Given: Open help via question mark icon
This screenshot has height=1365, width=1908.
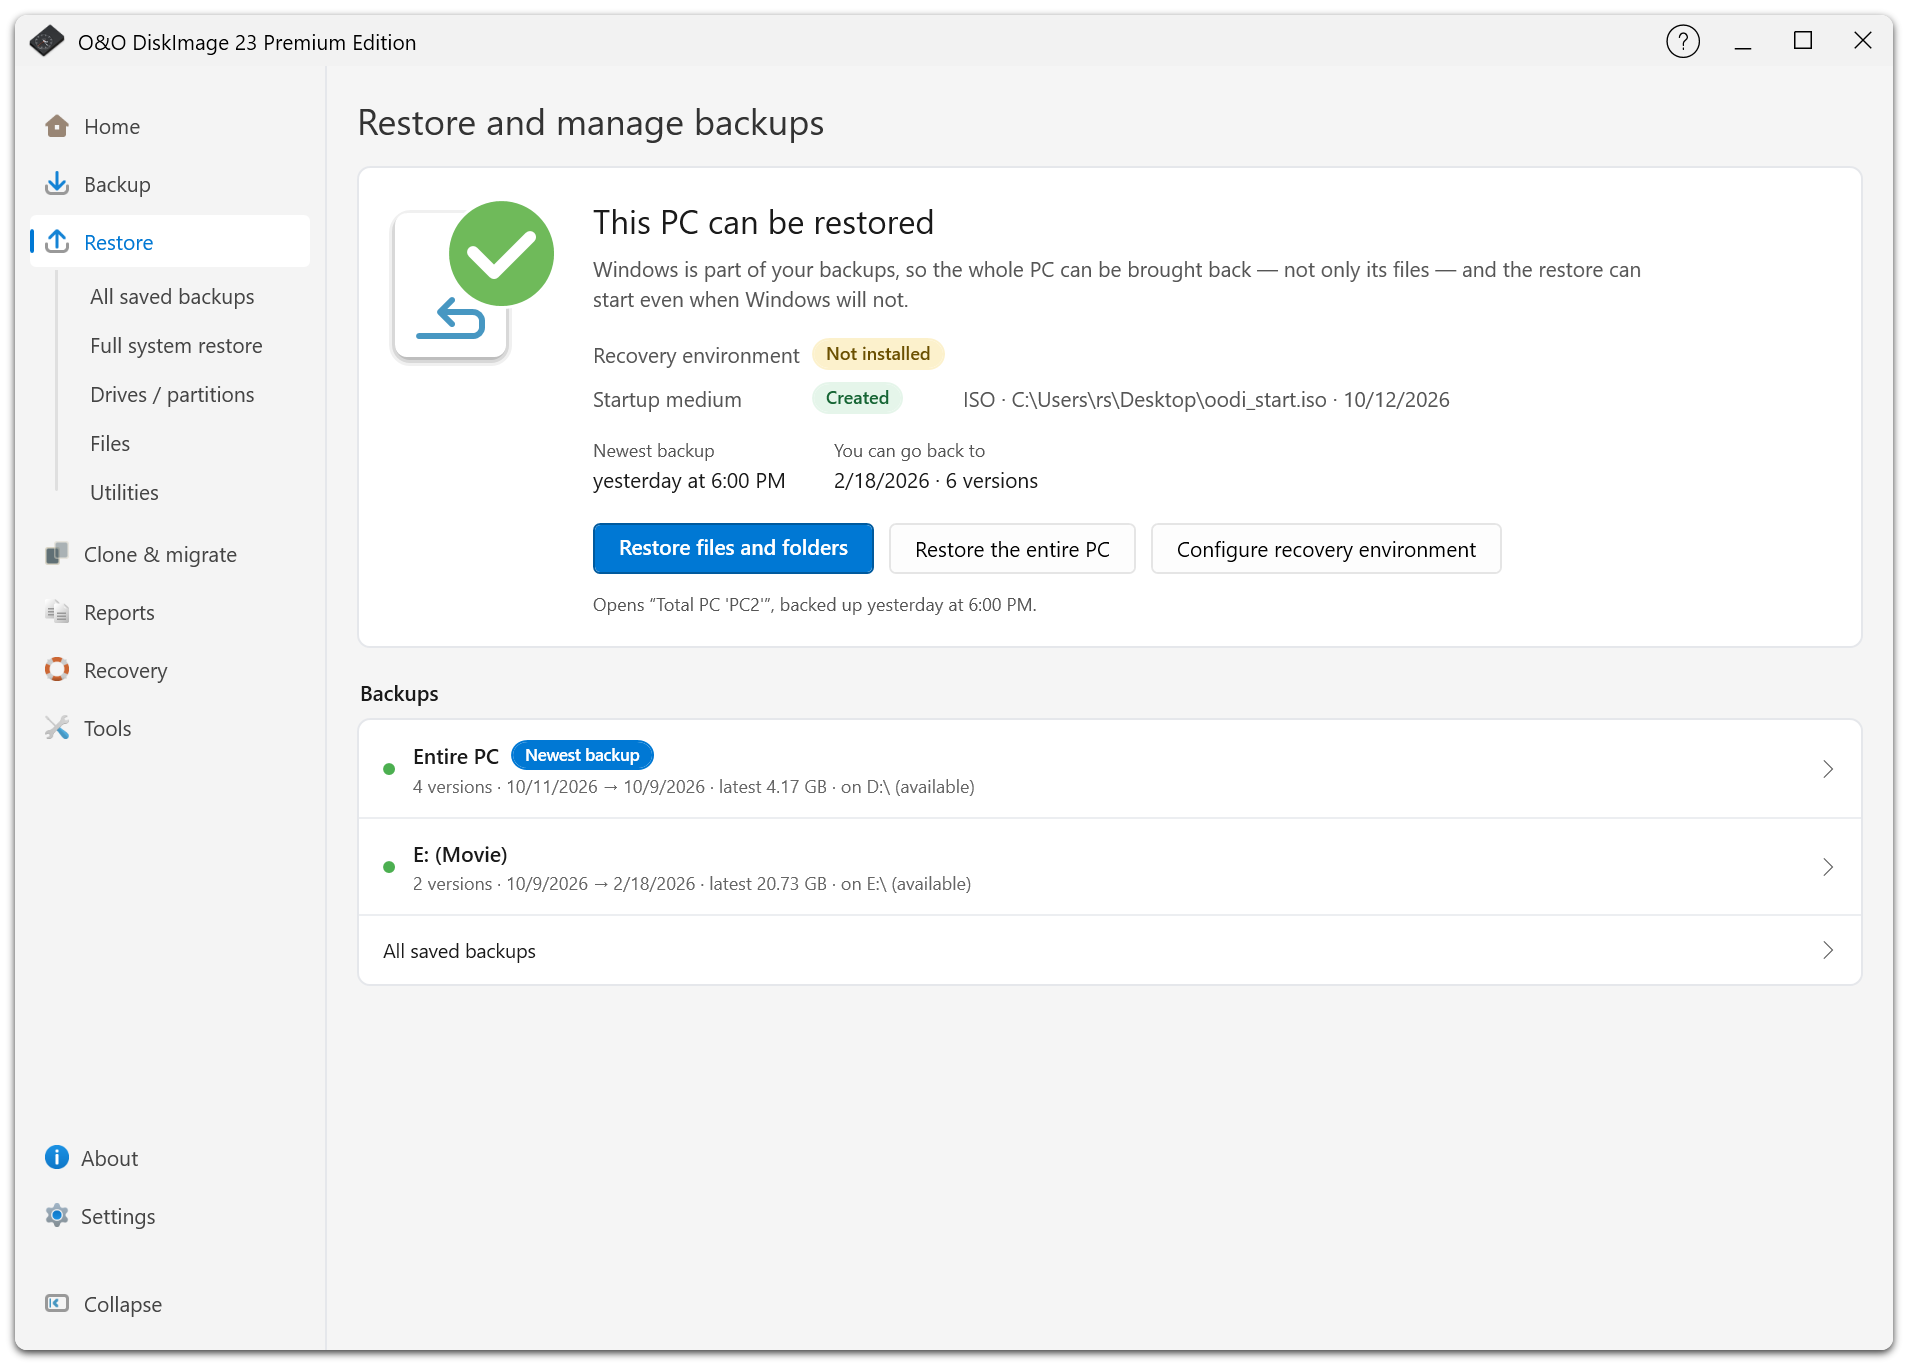Looking at the screenshot, I should click(1683, 41).
